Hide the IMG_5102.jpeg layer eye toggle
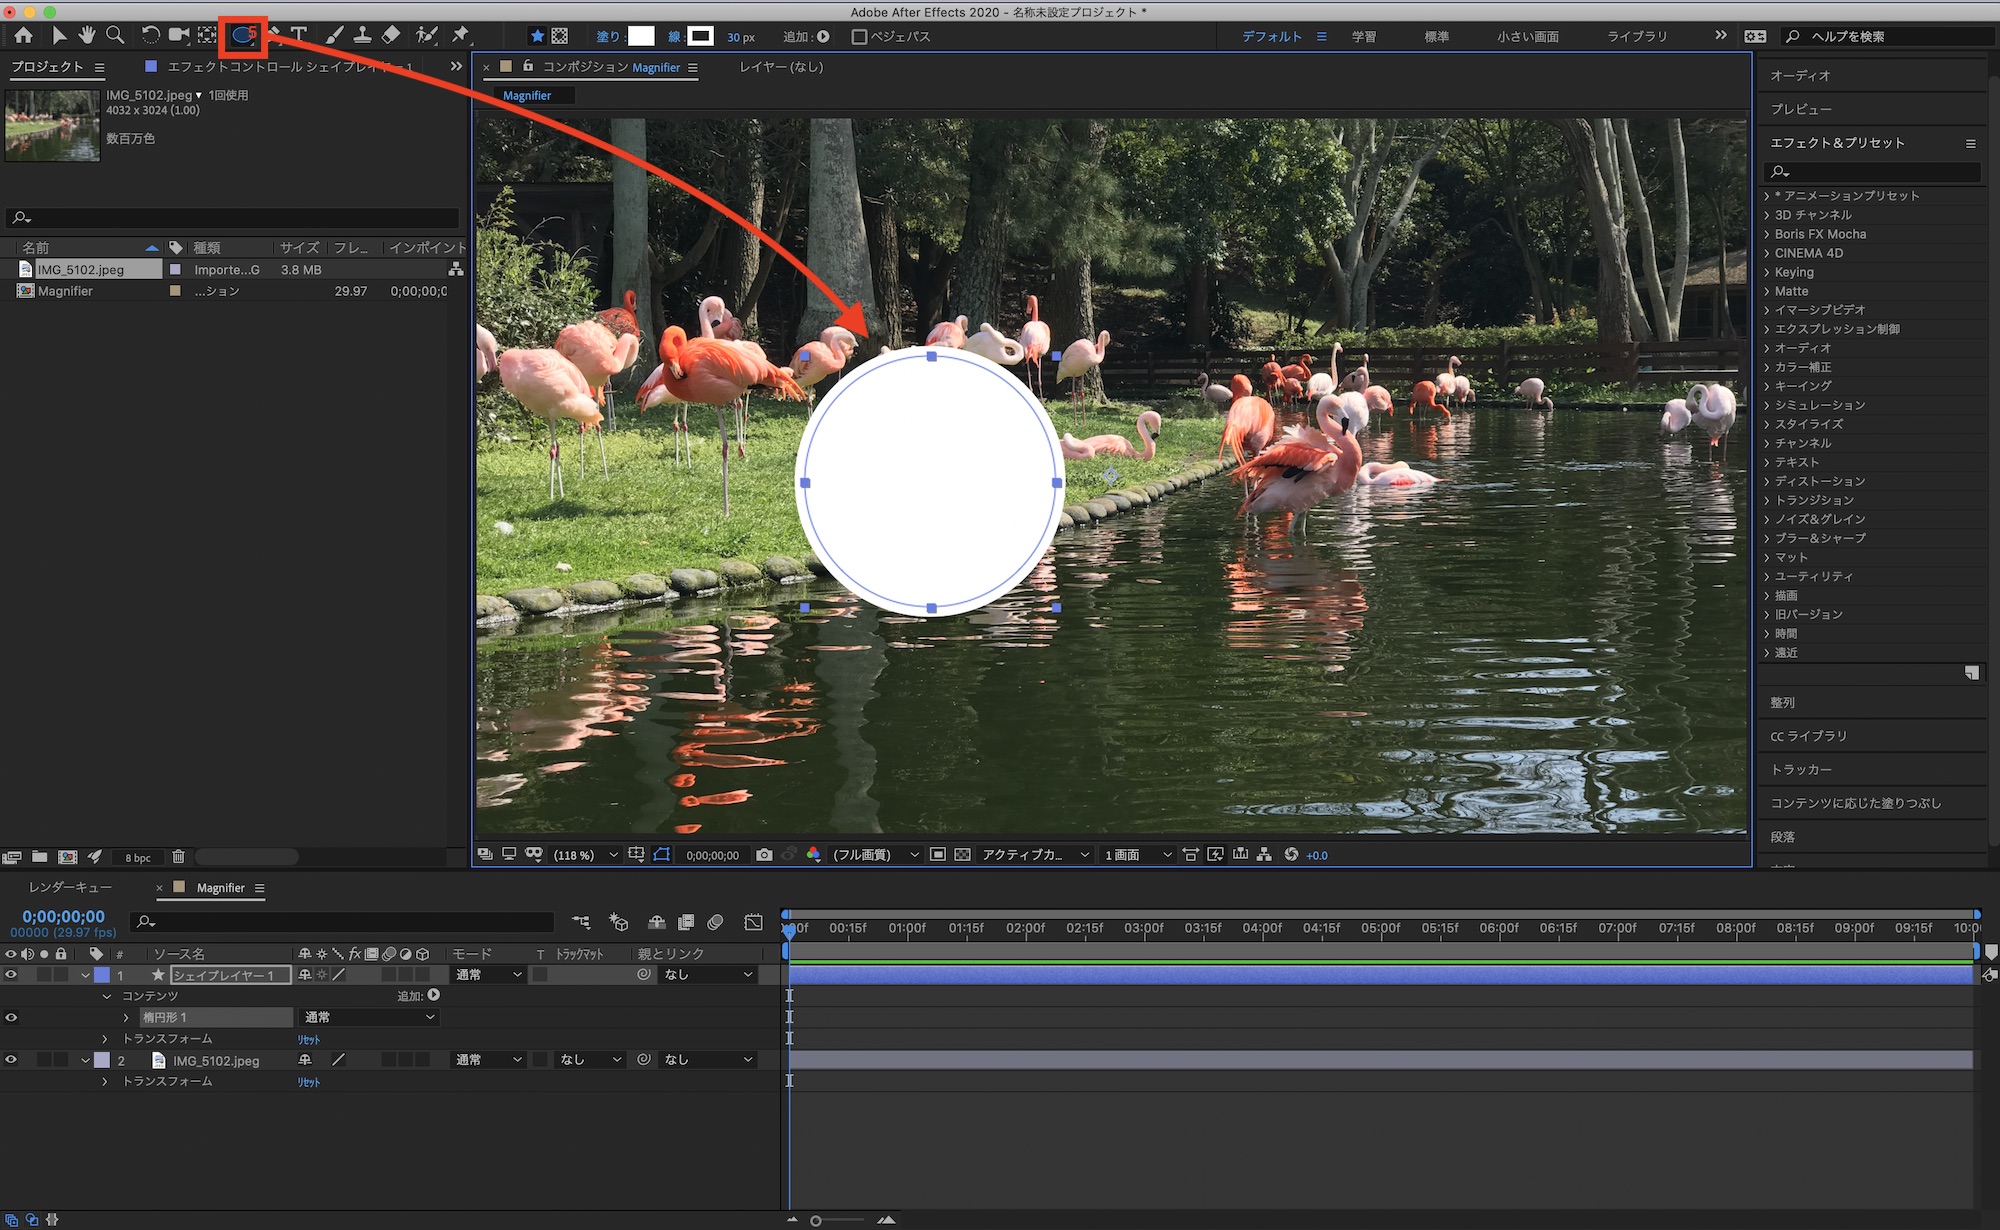This screenshot has width=2000, height=1230. coord(11,1060)
